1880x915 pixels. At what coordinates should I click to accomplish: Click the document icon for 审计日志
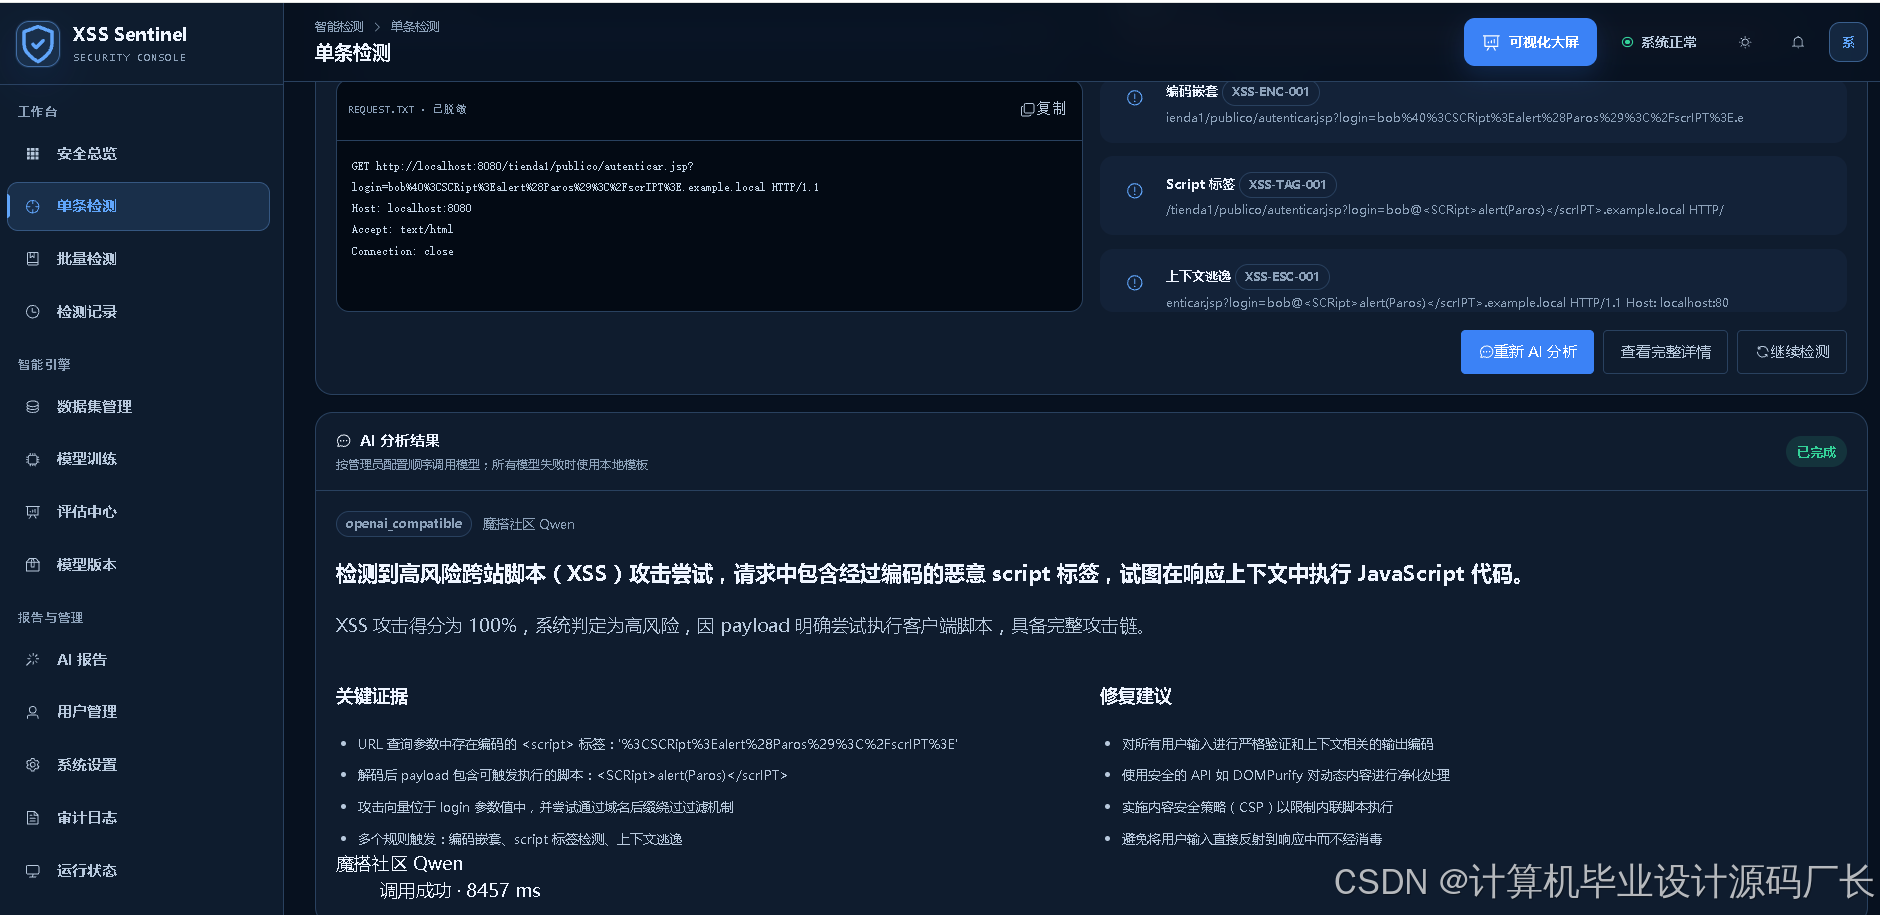(x=33, y=818)
